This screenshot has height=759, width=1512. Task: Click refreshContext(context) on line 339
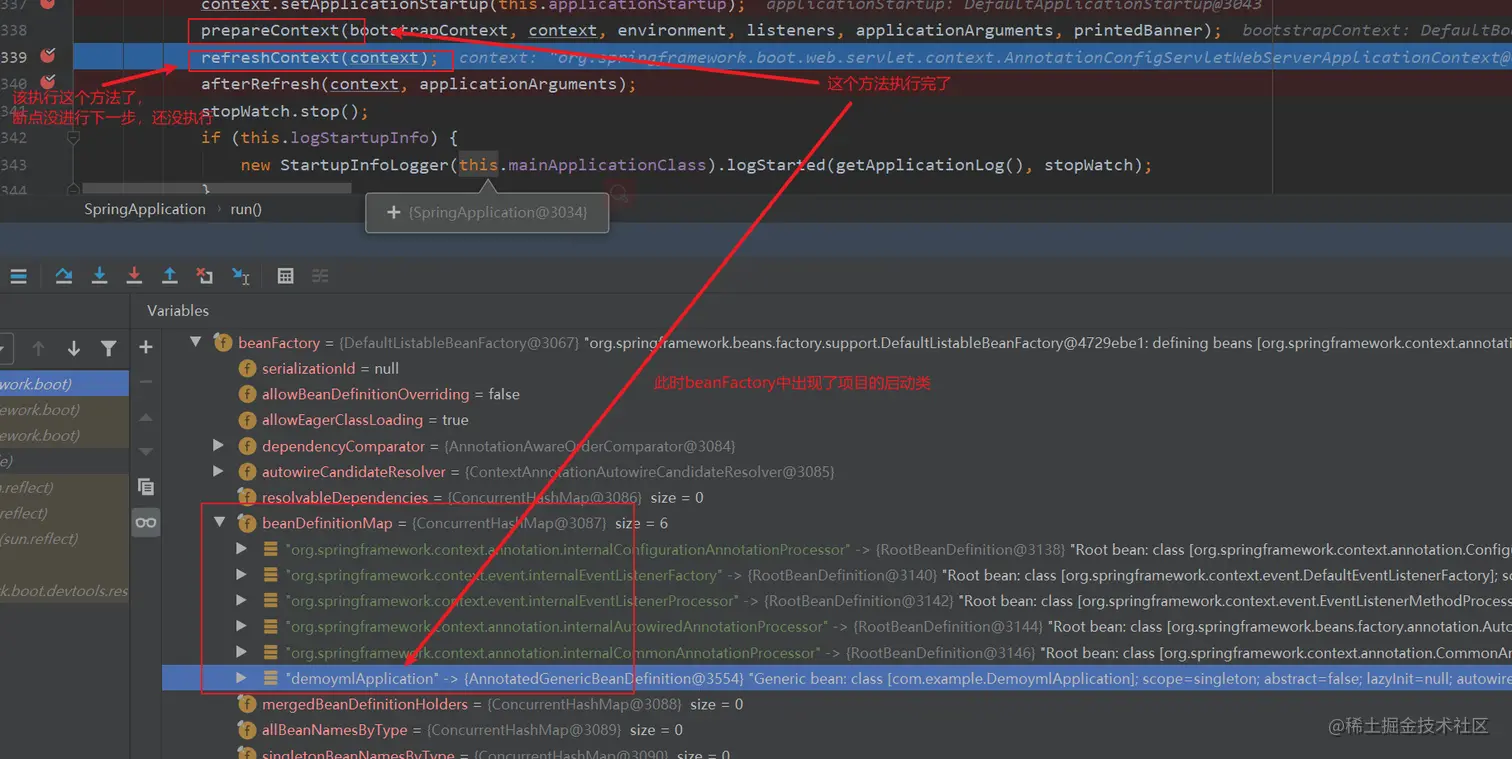point(319,57)
